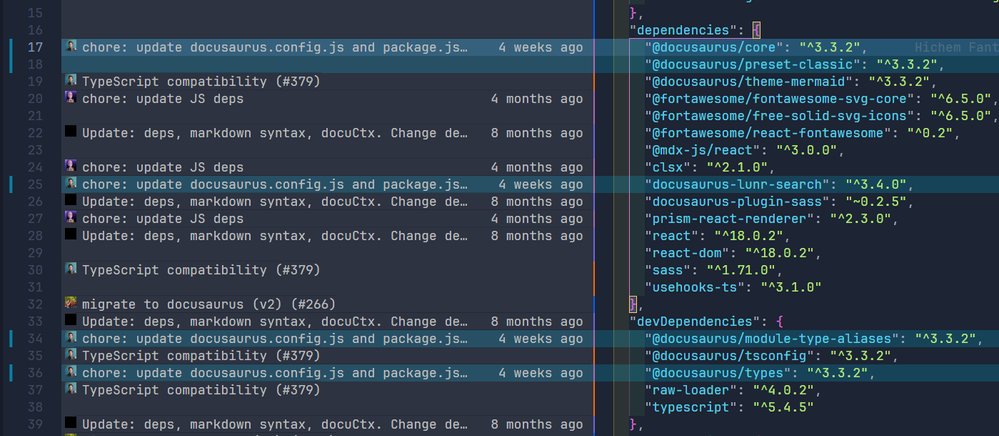Click the black avatar on blame line 33
This screenshot has width=999, height=436.
coord(71,321)
